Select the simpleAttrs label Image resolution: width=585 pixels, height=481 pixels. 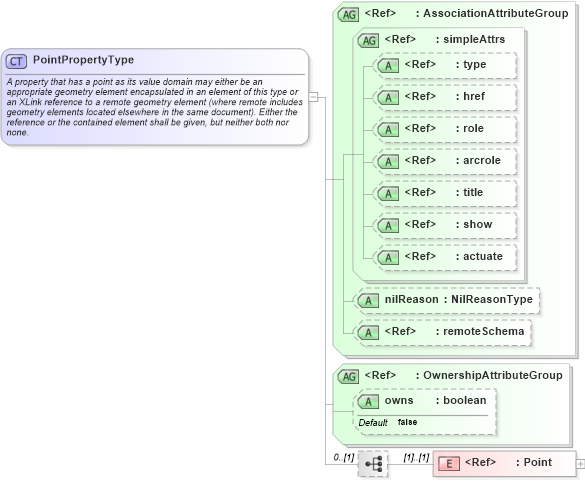click(x=474, y=39)
